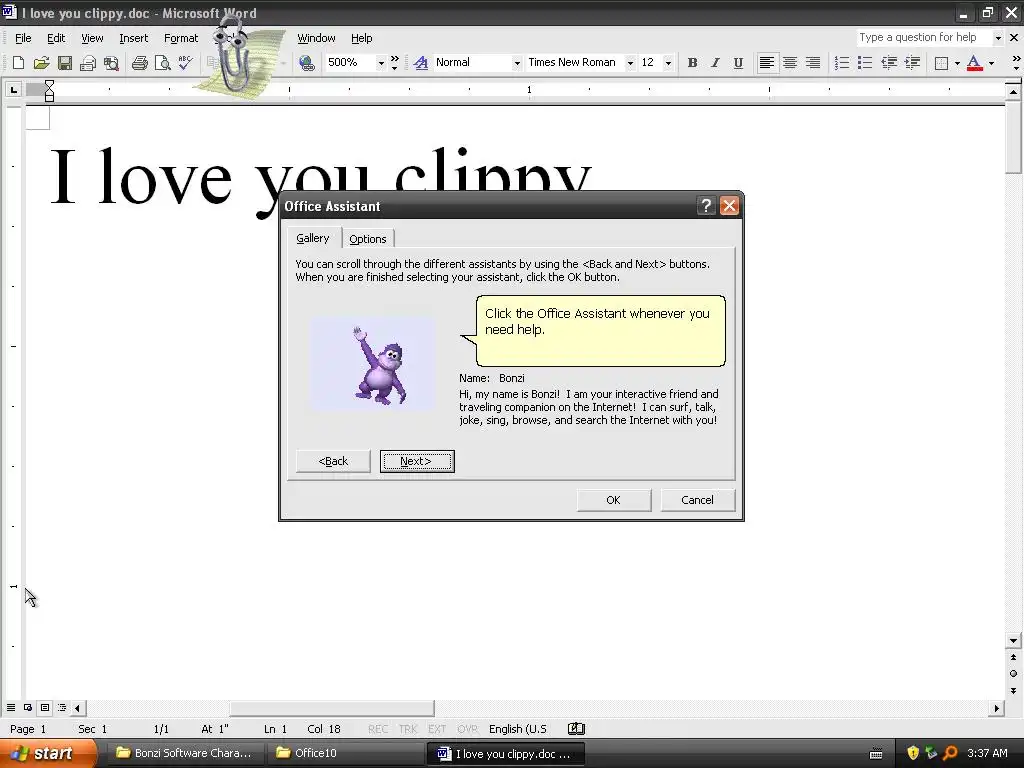This screenshot has height=768, width=1024.
Task: Align text right
Action: [x=812, y=63]
